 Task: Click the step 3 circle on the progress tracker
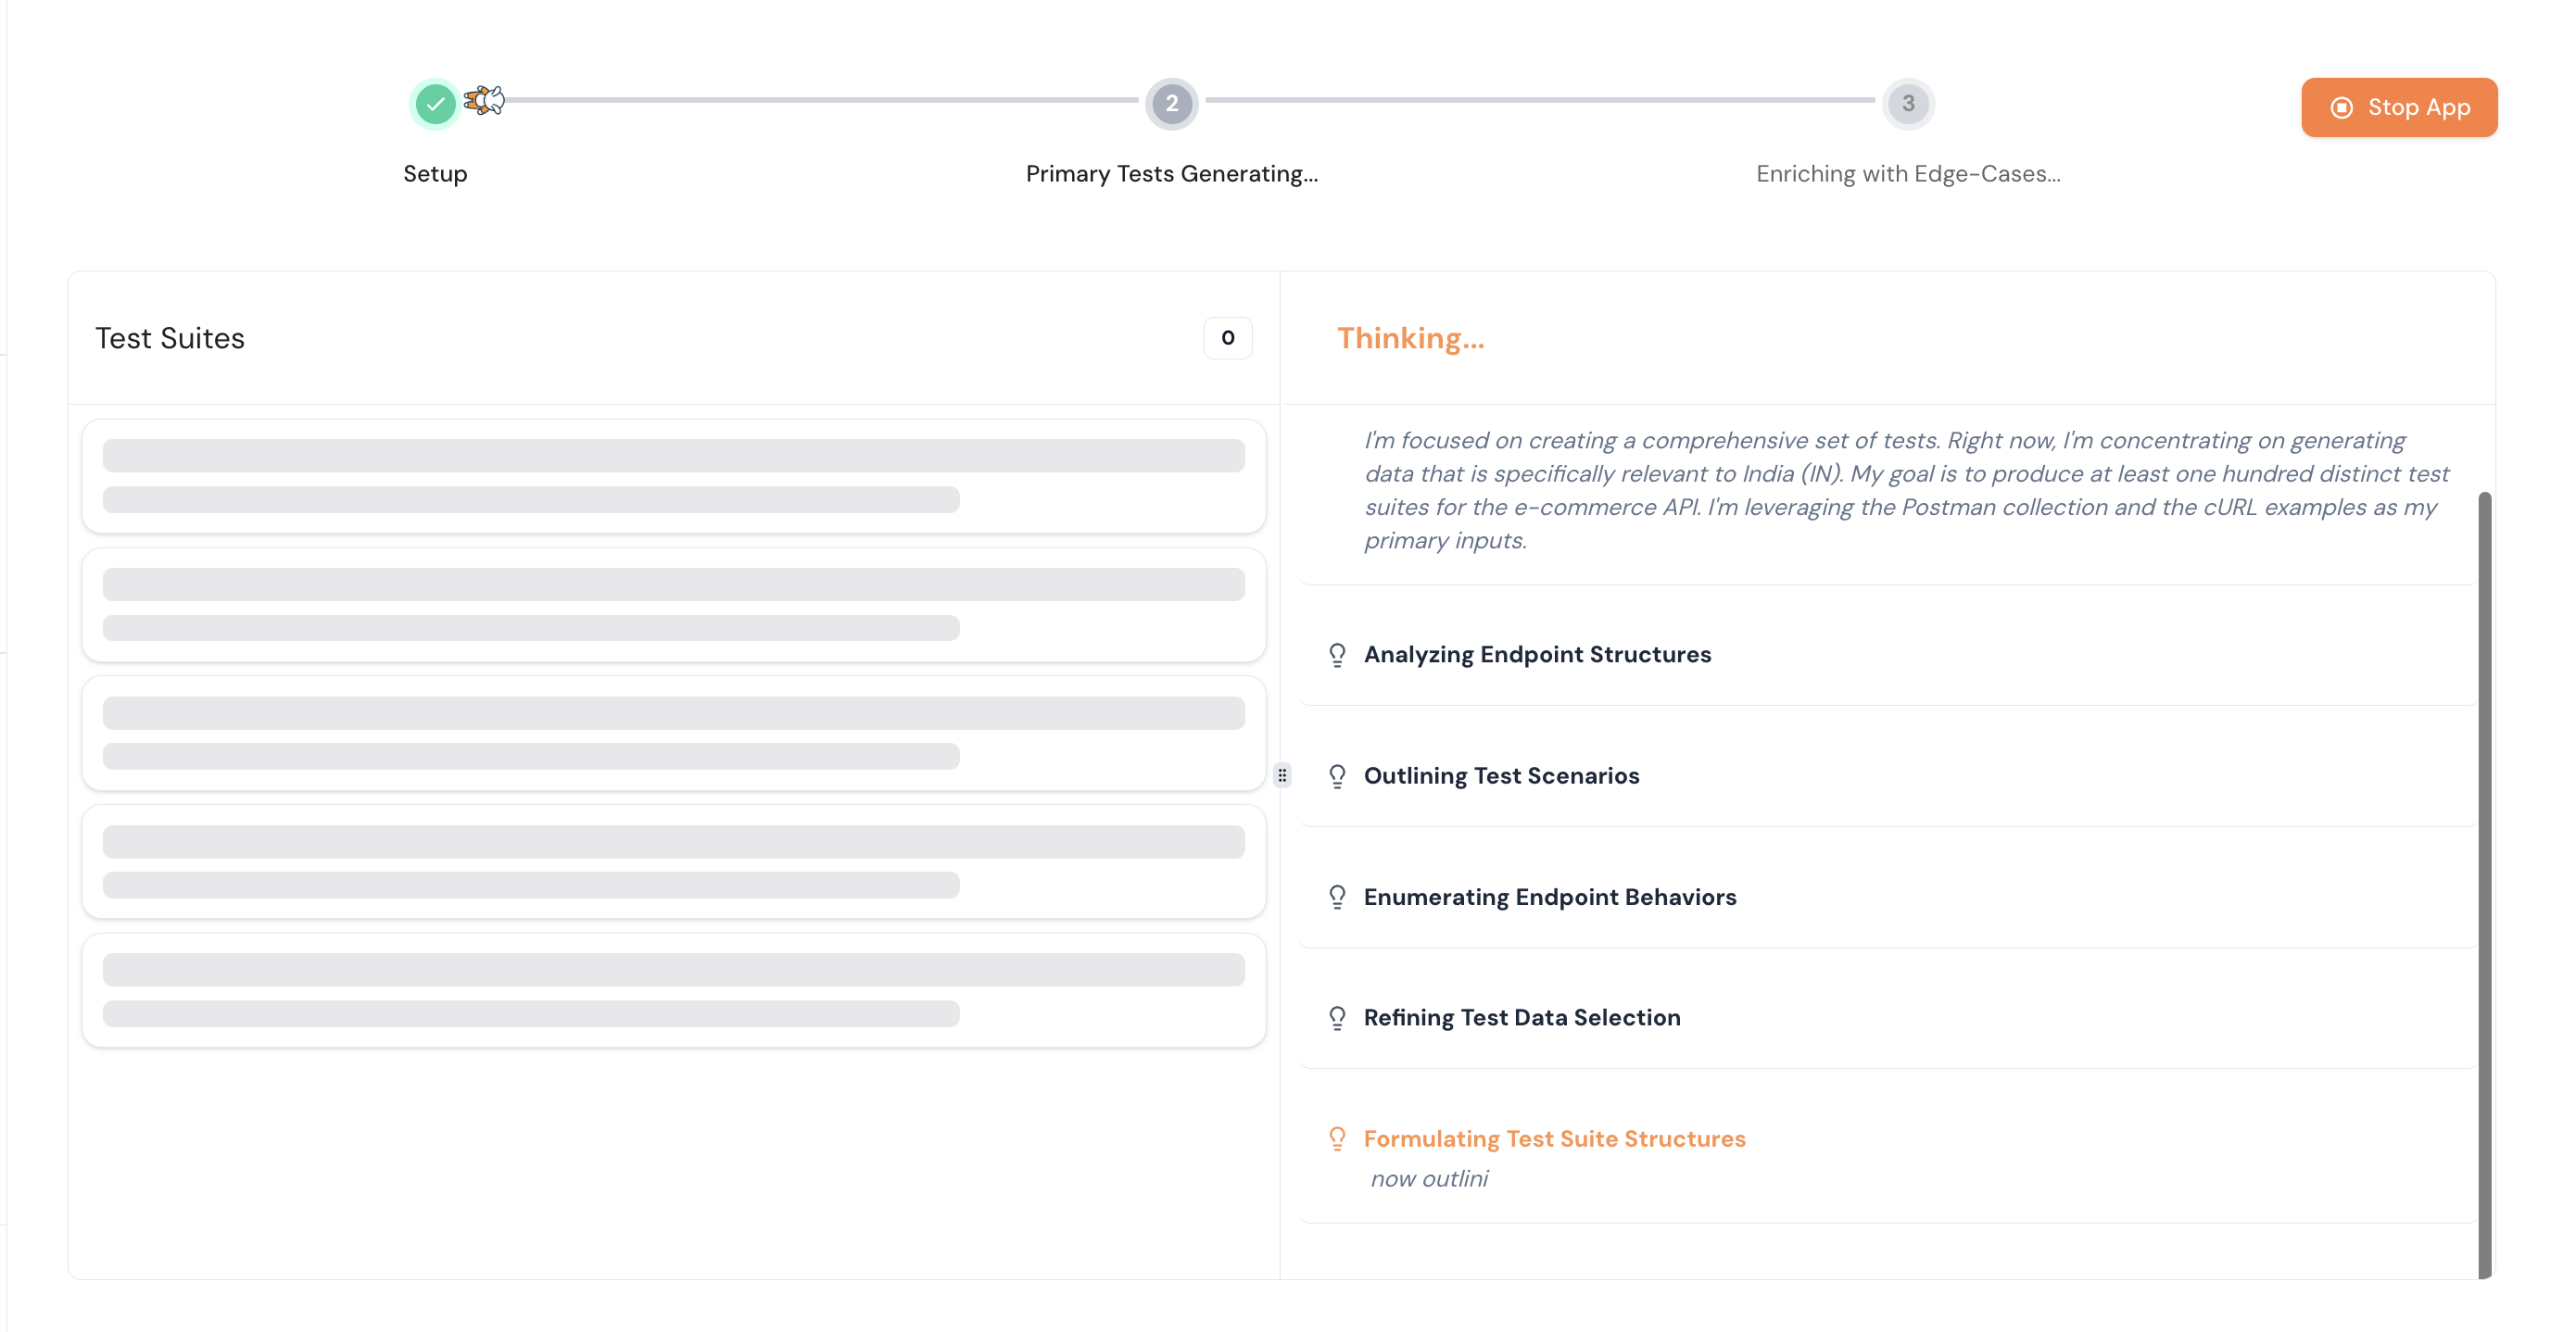[x=1906, y=103]
